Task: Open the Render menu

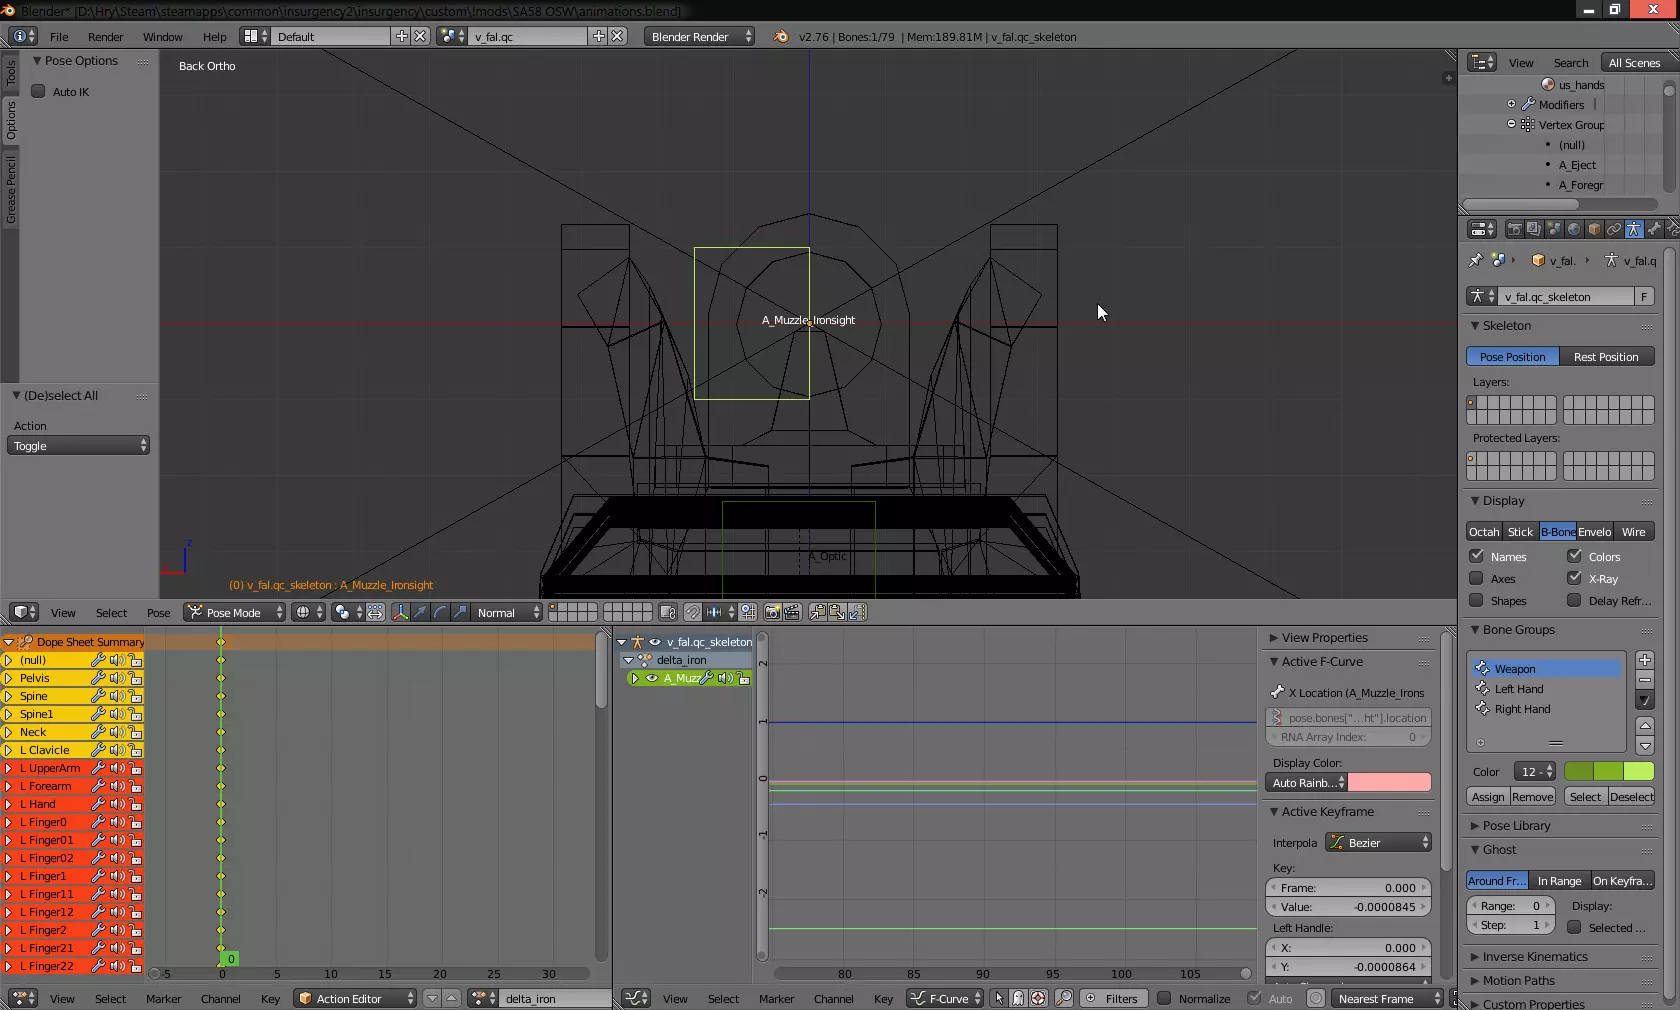Action: pos(105,37)
